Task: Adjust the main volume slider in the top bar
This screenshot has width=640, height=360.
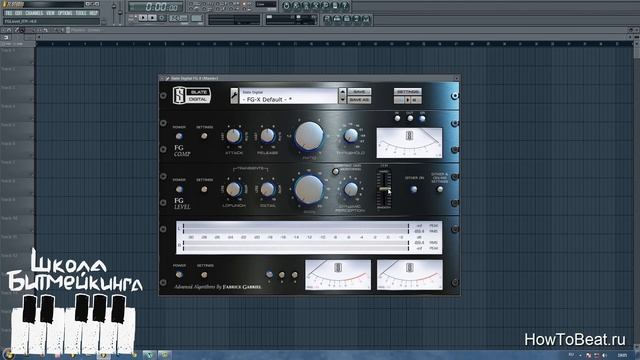Action: click(x=114, y=13)
